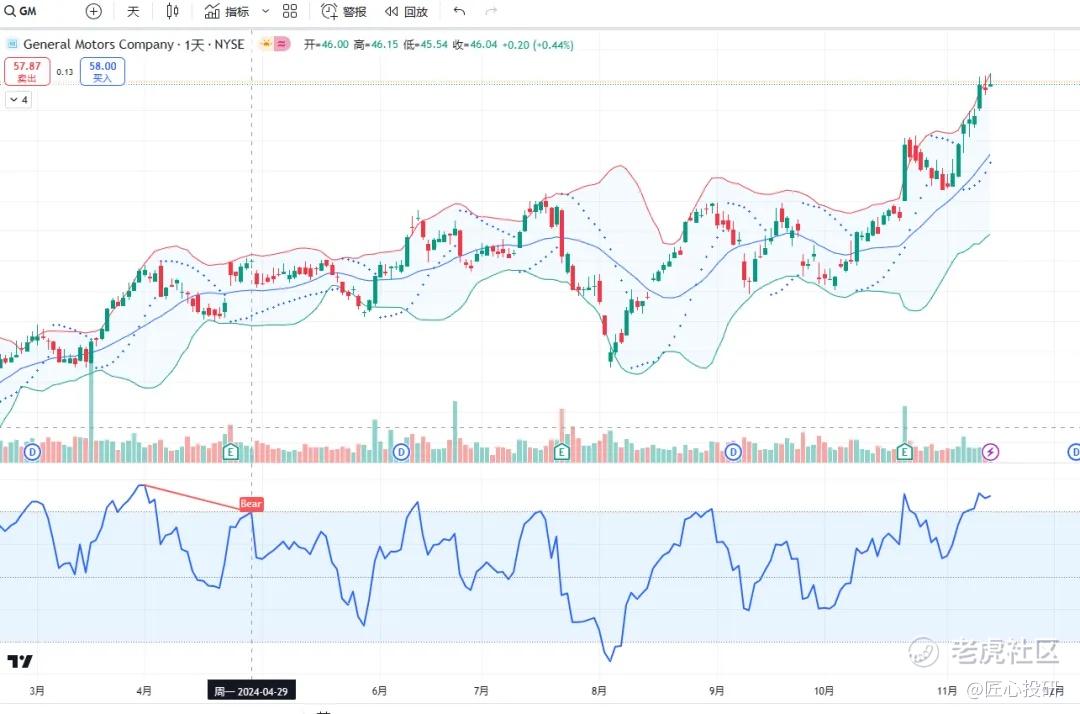The image size is (1080, 714).
Task: Click the opening price value 46.00
Action: (335, 45)
